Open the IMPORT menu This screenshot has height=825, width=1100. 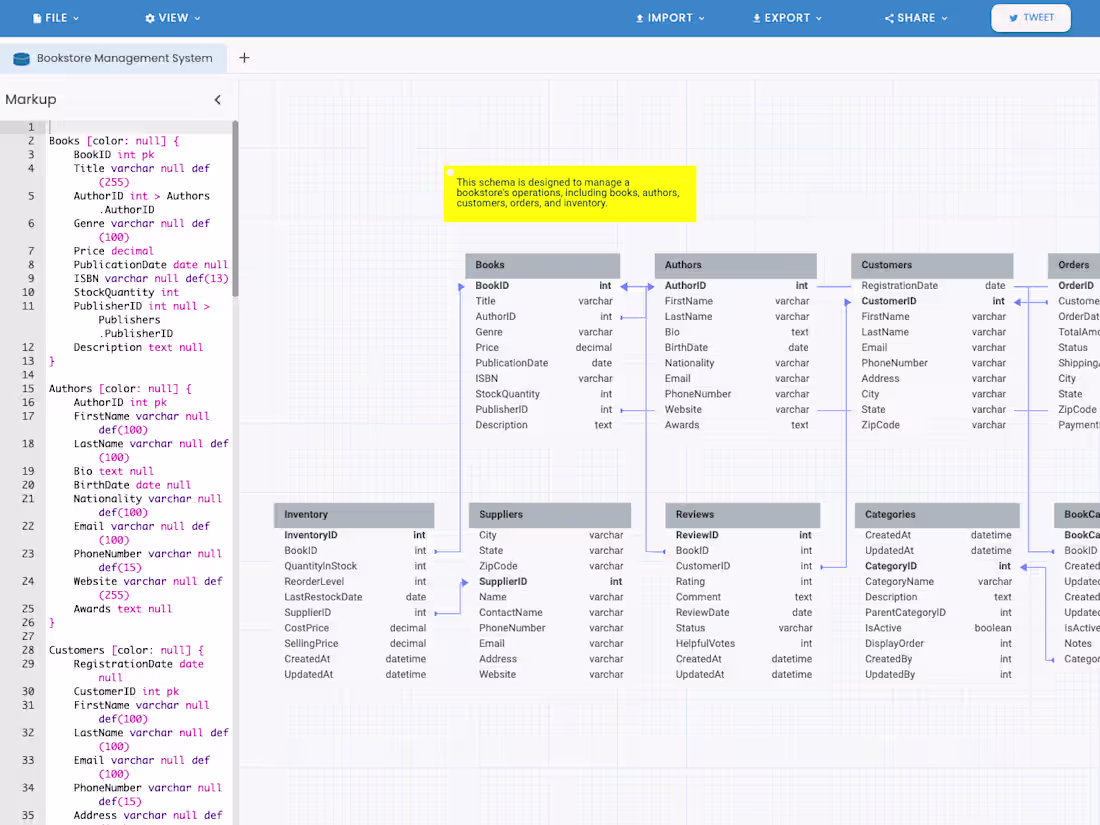670,18
